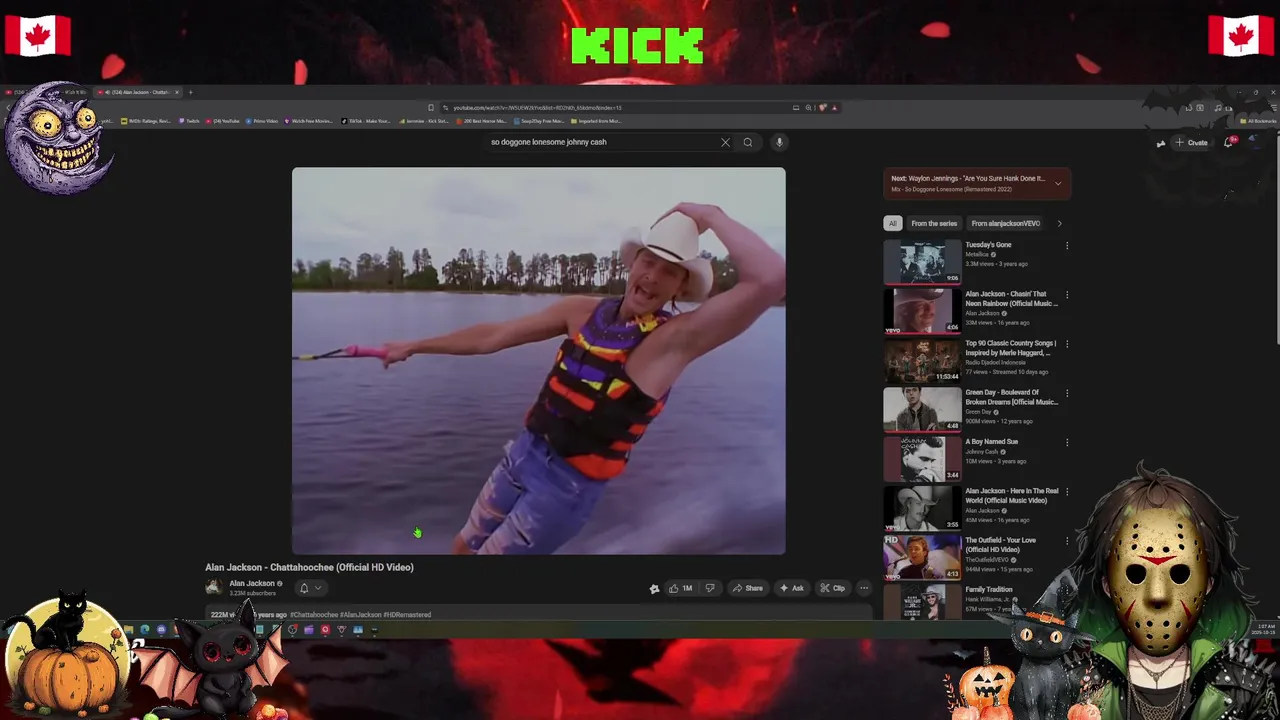1280x720 pixels.
Task: Open the Alan Jackson channel name link
Action: [251, 583]
